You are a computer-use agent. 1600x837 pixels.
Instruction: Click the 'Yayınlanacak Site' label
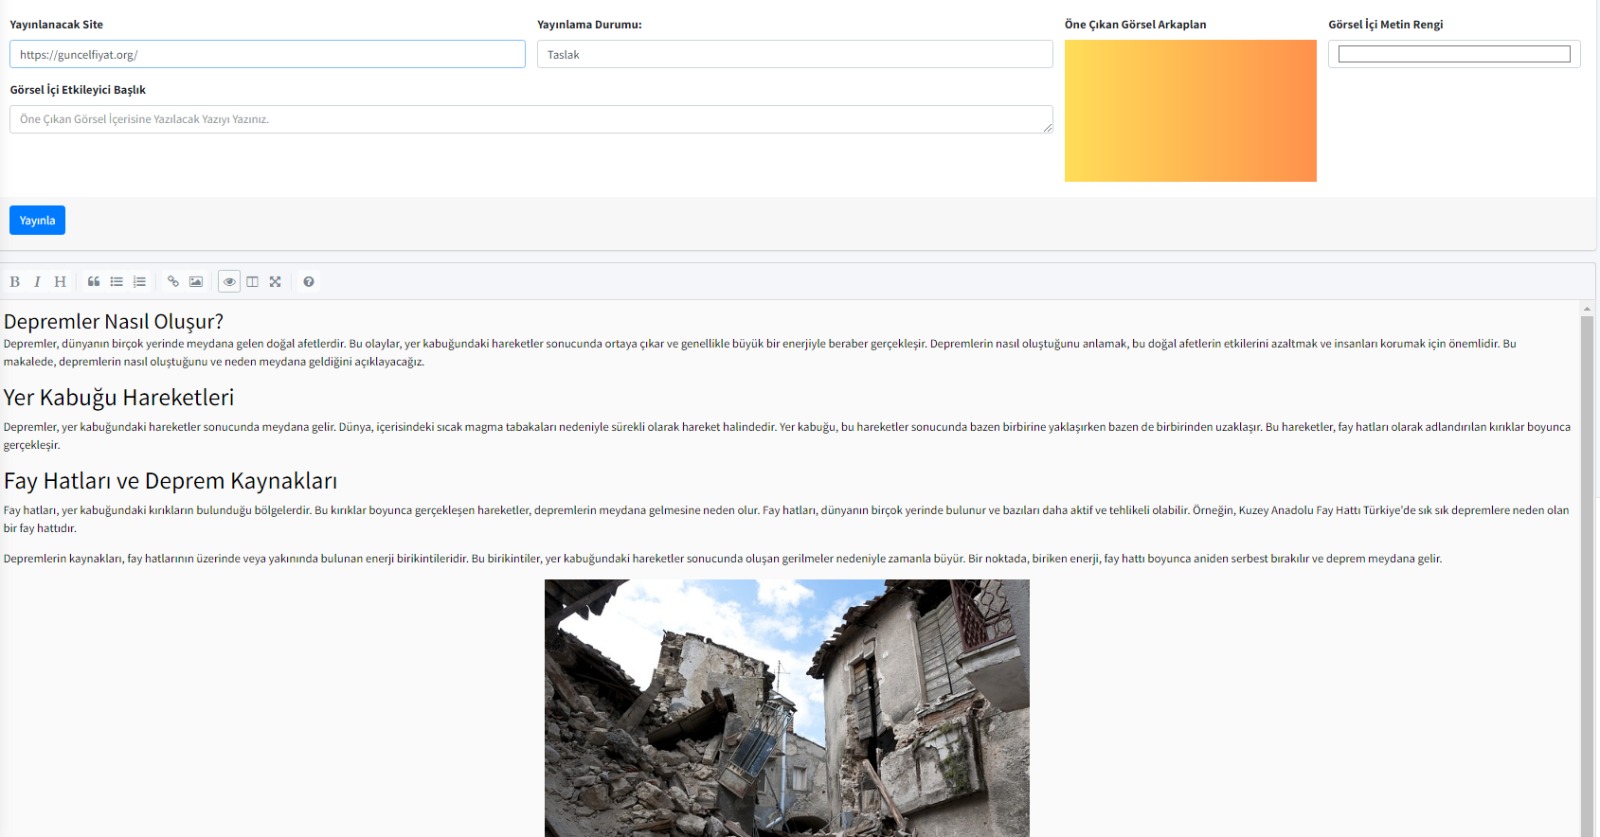pyautogui.click(x=56, y=24)
